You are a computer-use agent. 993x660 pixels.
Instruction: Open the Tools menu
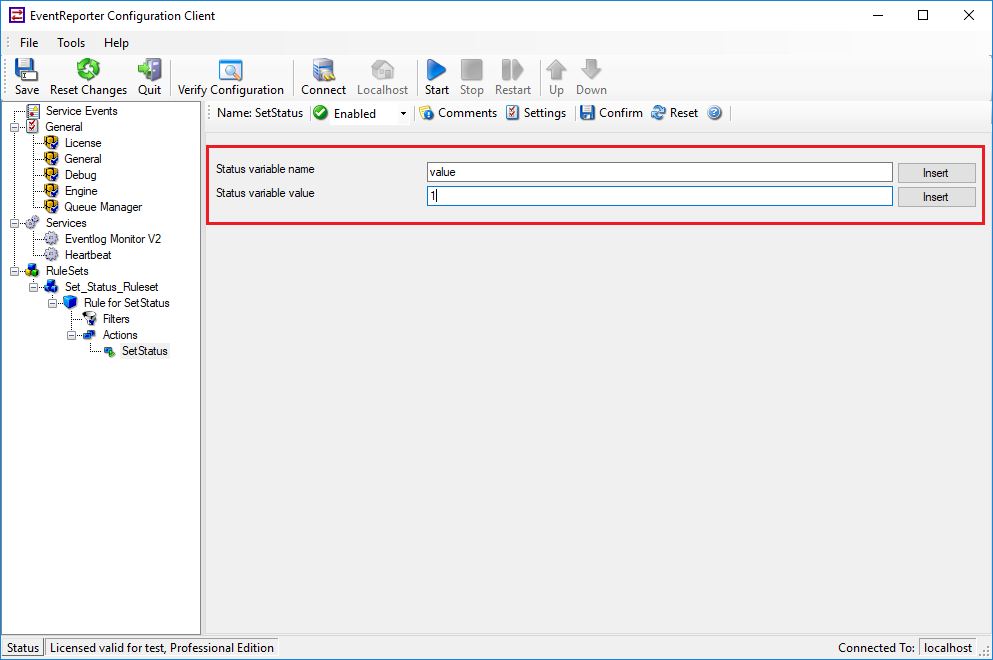(x=70, y=42)
